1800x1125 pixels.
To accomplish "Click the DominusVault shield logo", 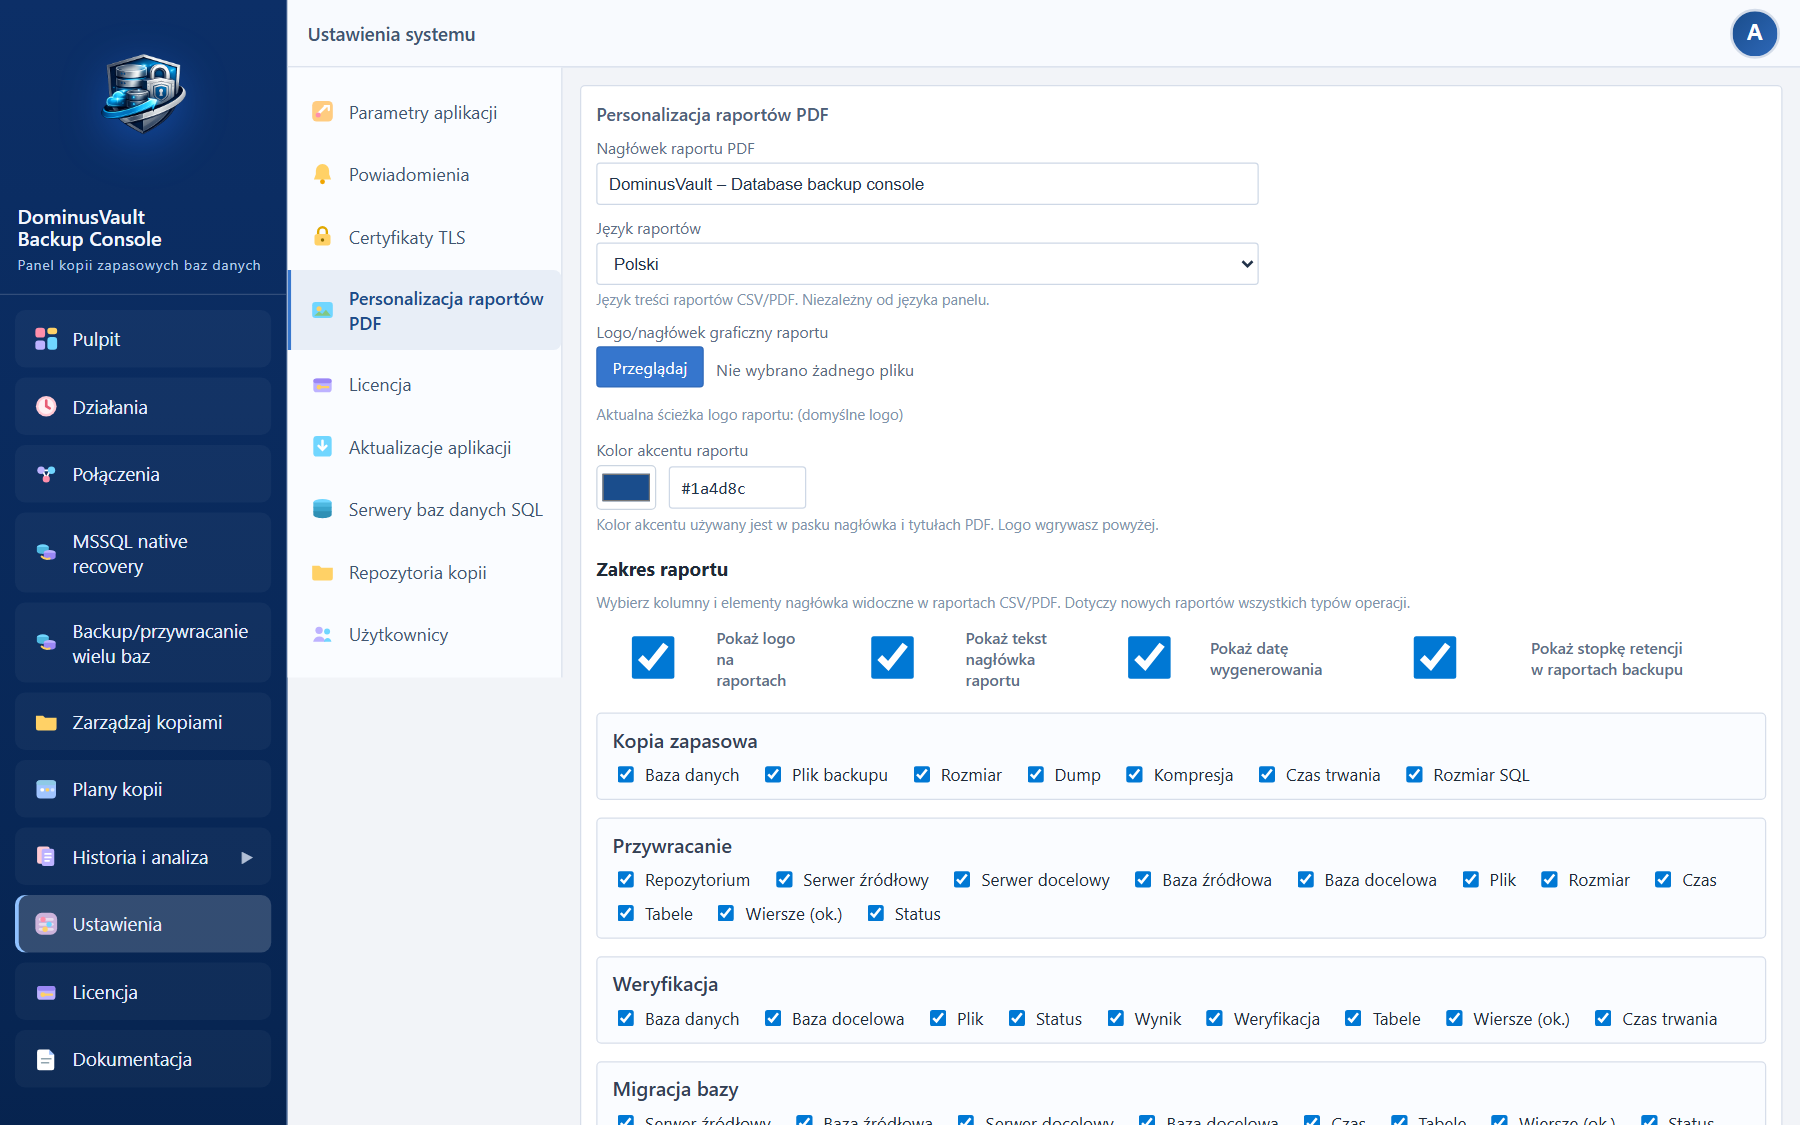I will point(144,93).
